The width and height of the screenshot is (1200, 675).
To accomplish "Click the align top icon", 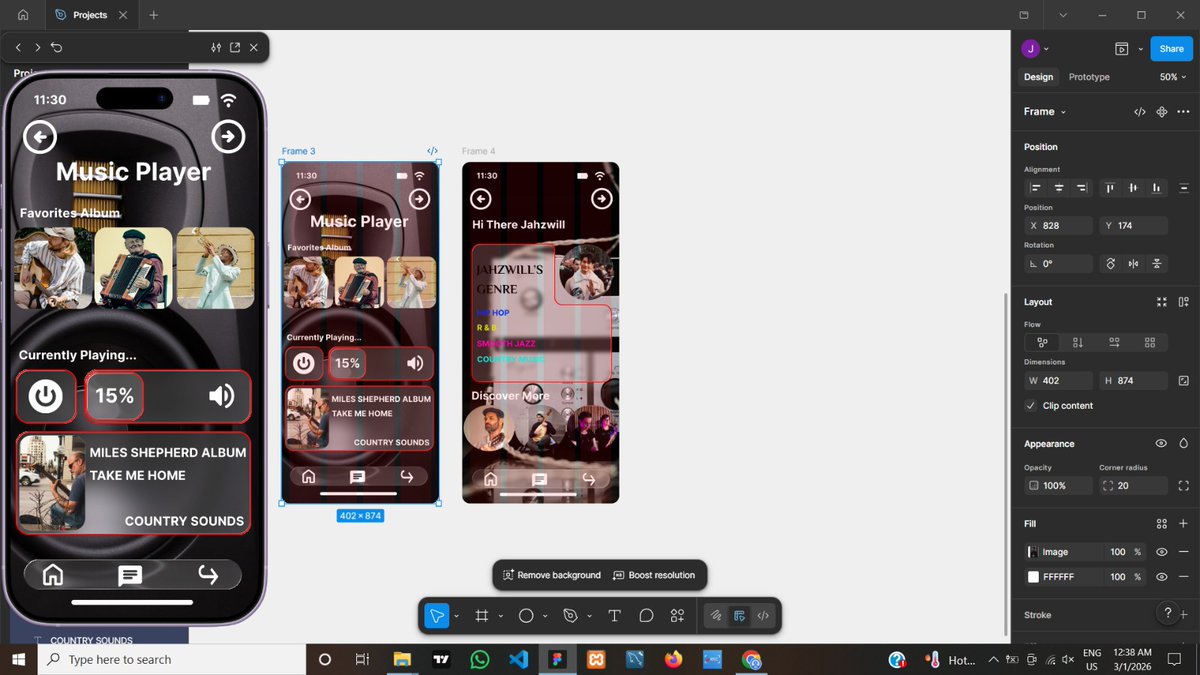I will tap(1110, 188).
